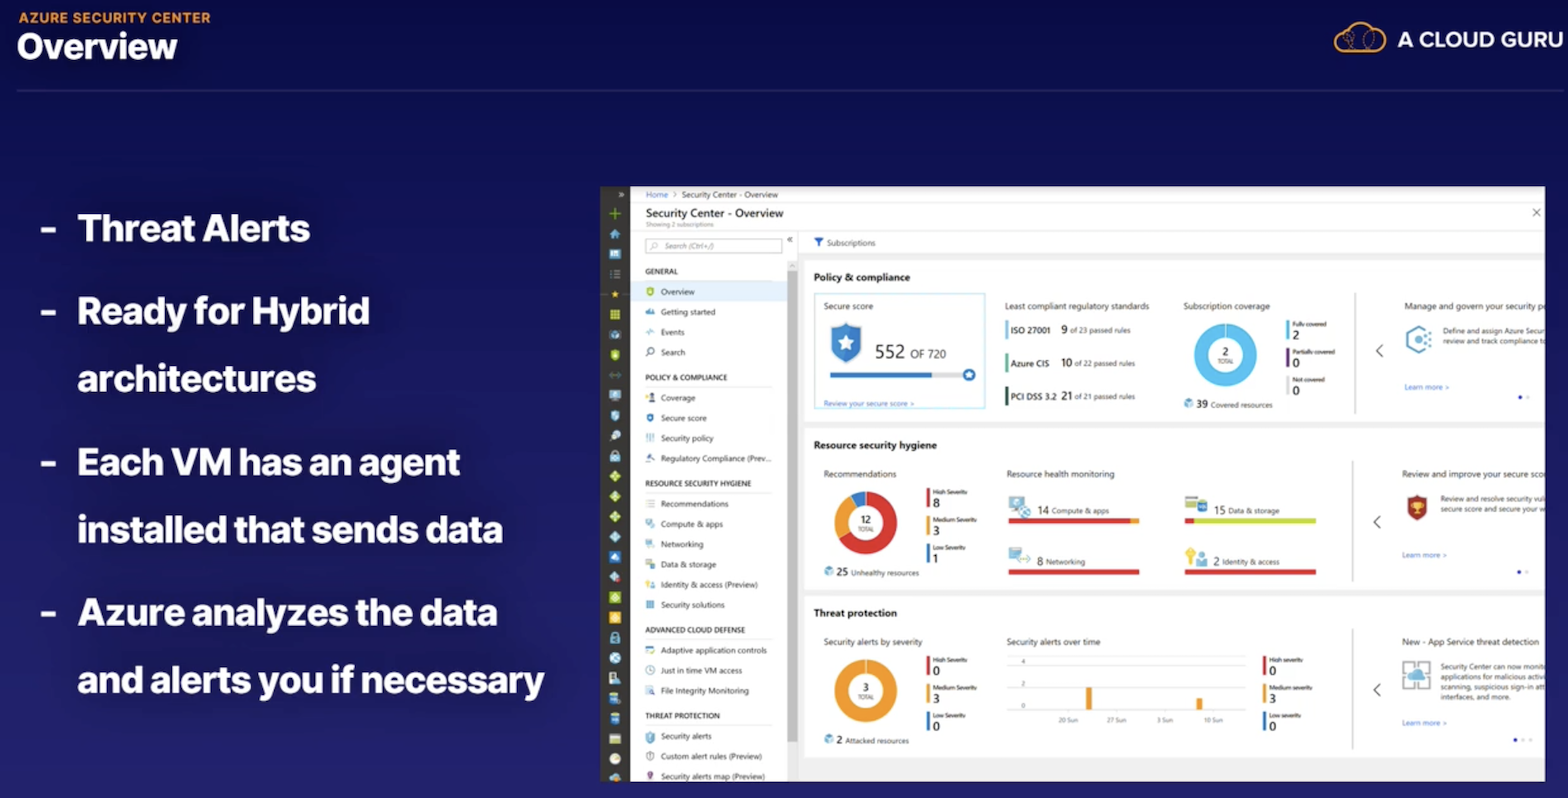Click the favorites star icon in sidebar

[x=615, y=294]
